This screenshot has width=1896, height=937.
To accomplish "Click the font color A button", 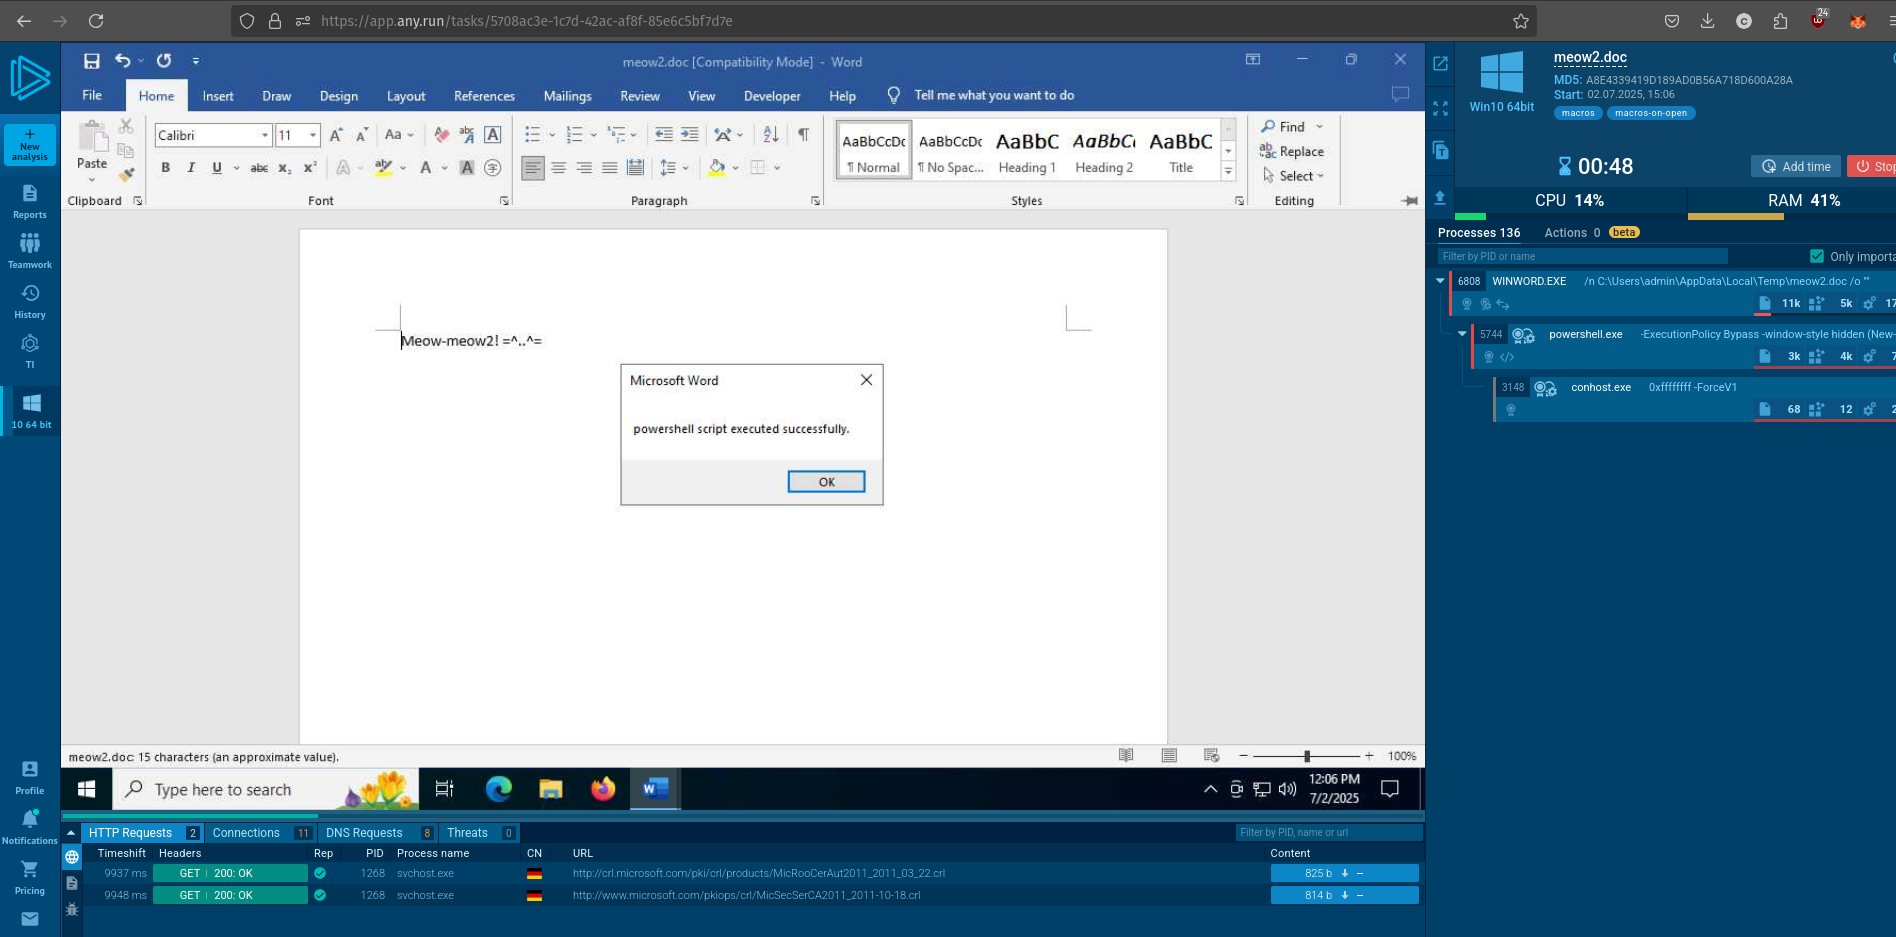I will point(426,168).
